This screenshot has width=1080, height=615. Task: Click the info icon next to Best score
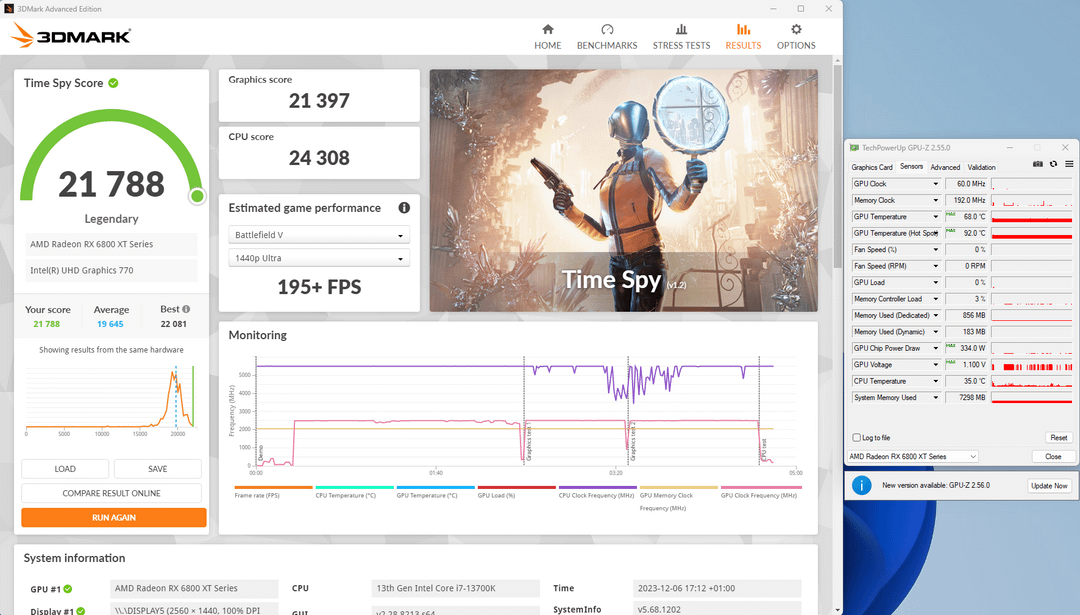pyautogui.click(x=186, y=309)
